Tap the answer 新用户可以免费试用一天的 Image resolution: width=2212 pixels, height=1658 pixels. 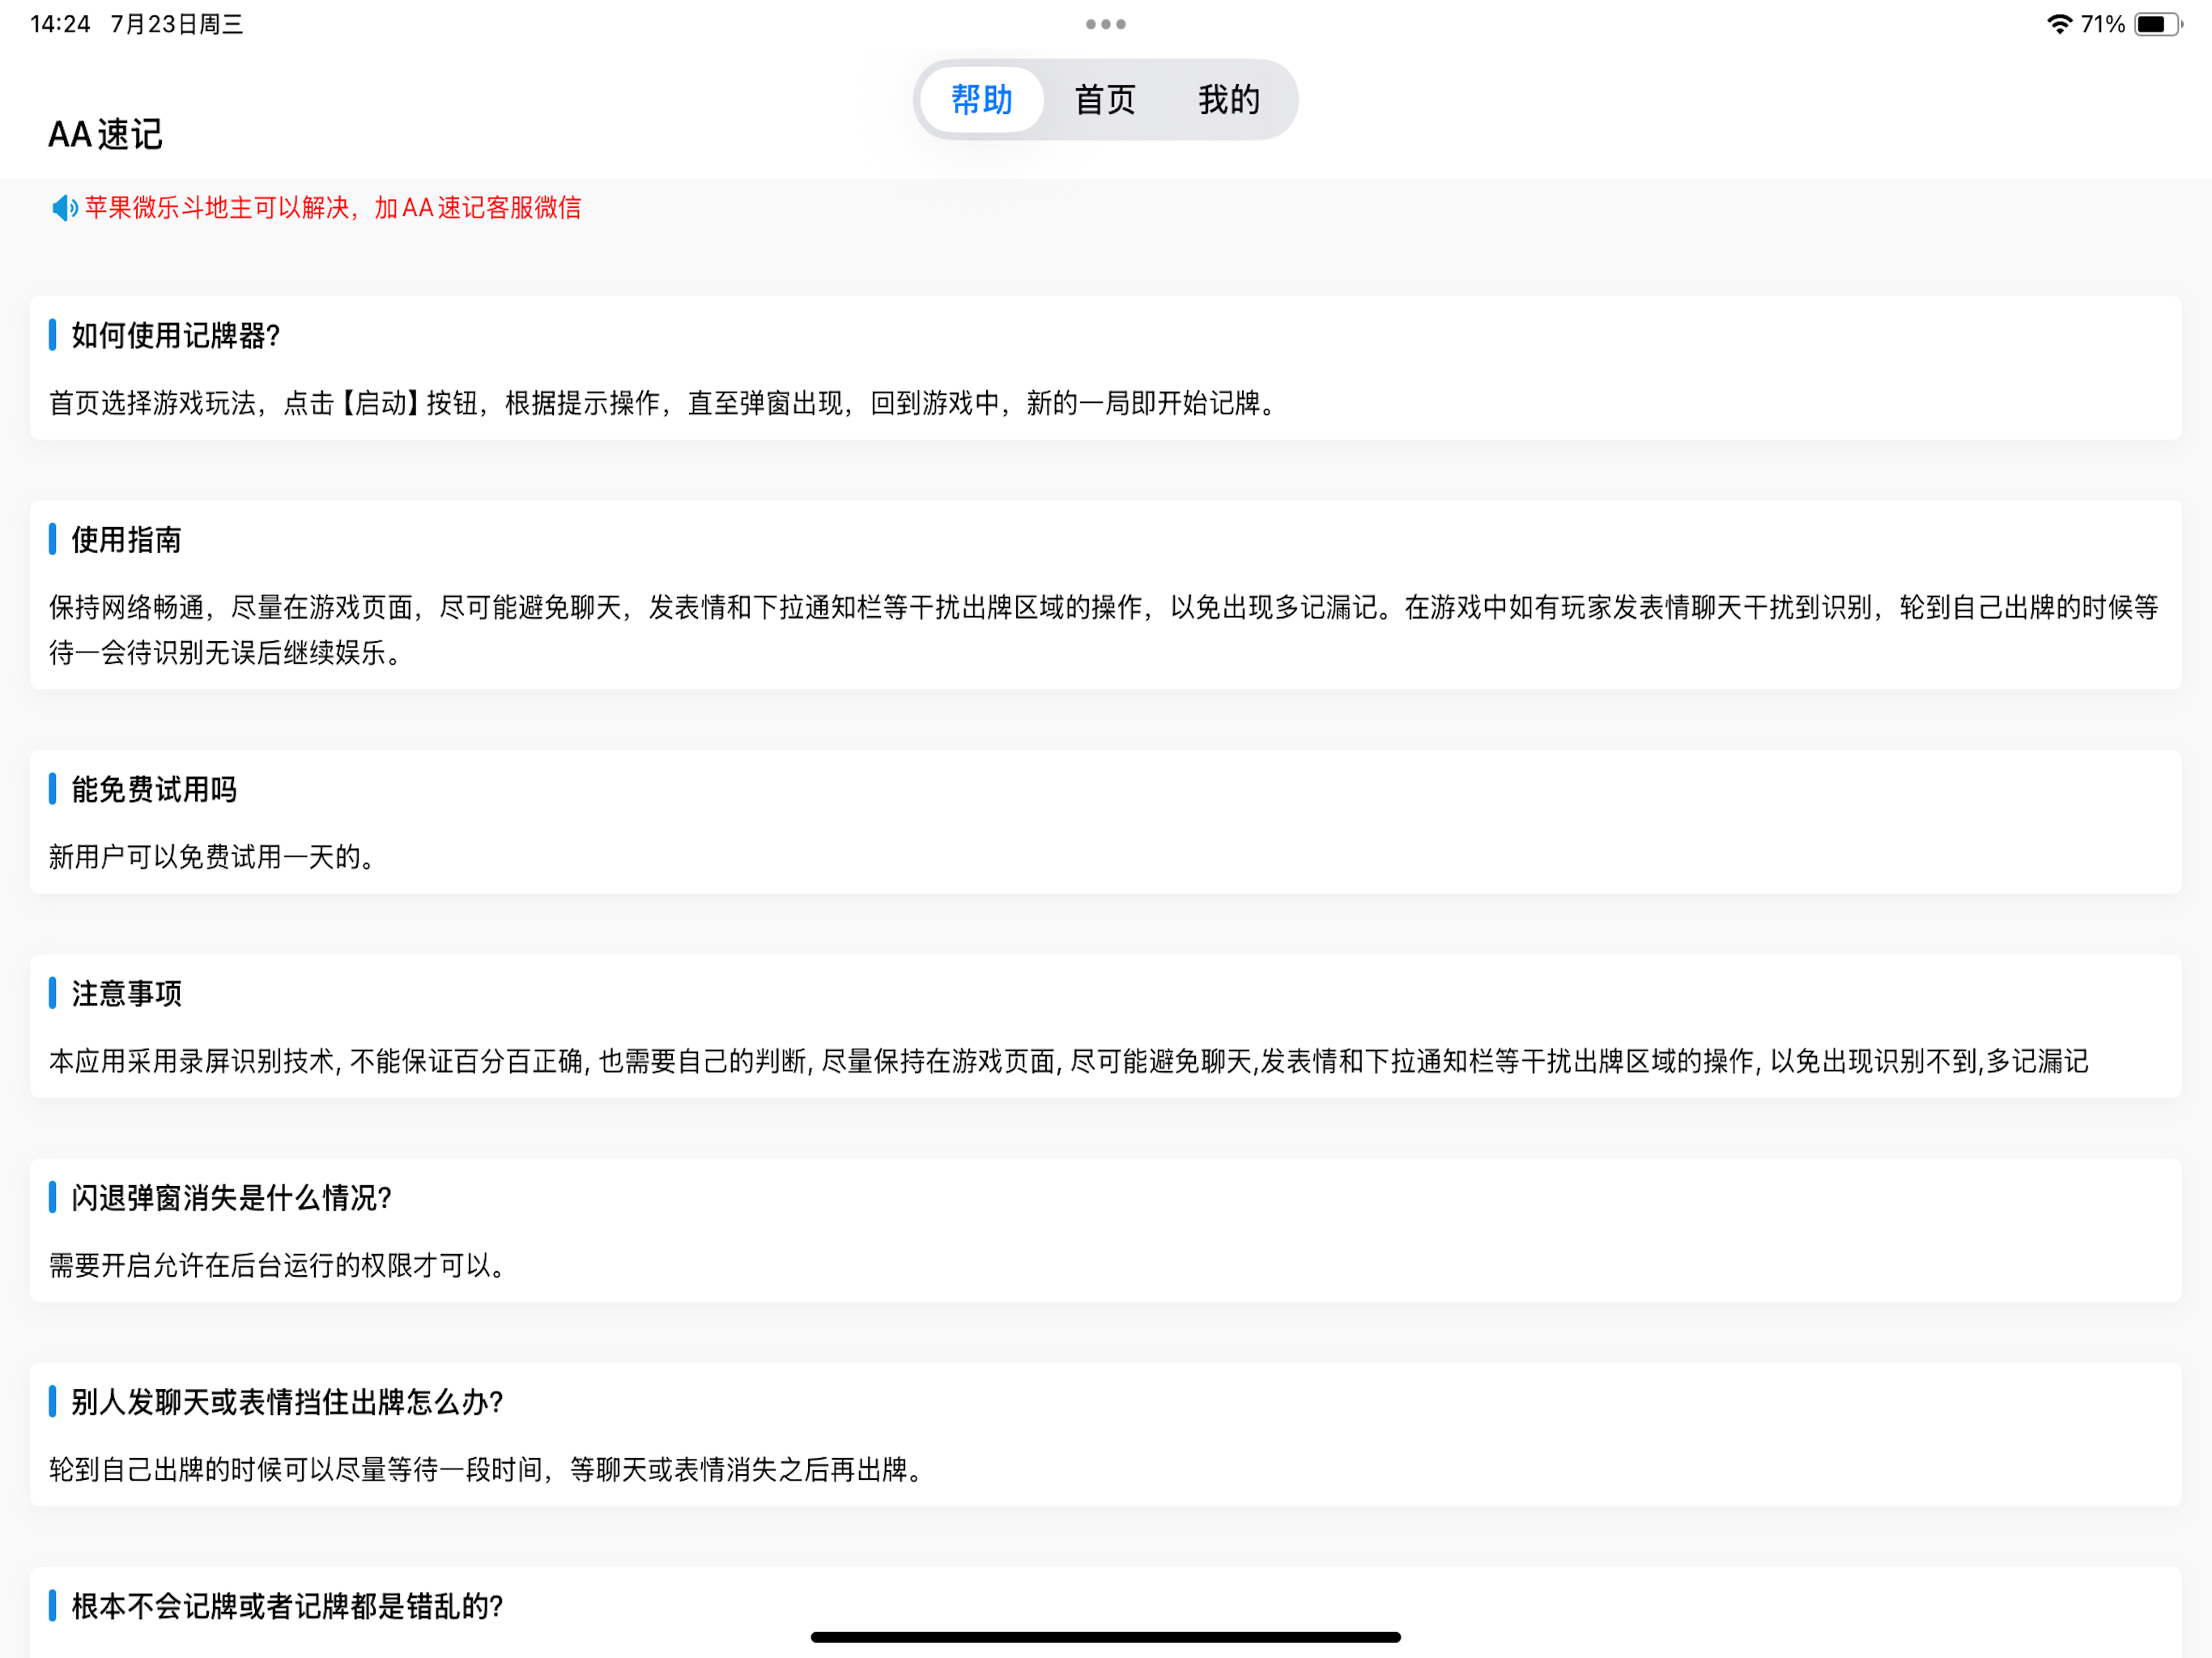[214, 857]
